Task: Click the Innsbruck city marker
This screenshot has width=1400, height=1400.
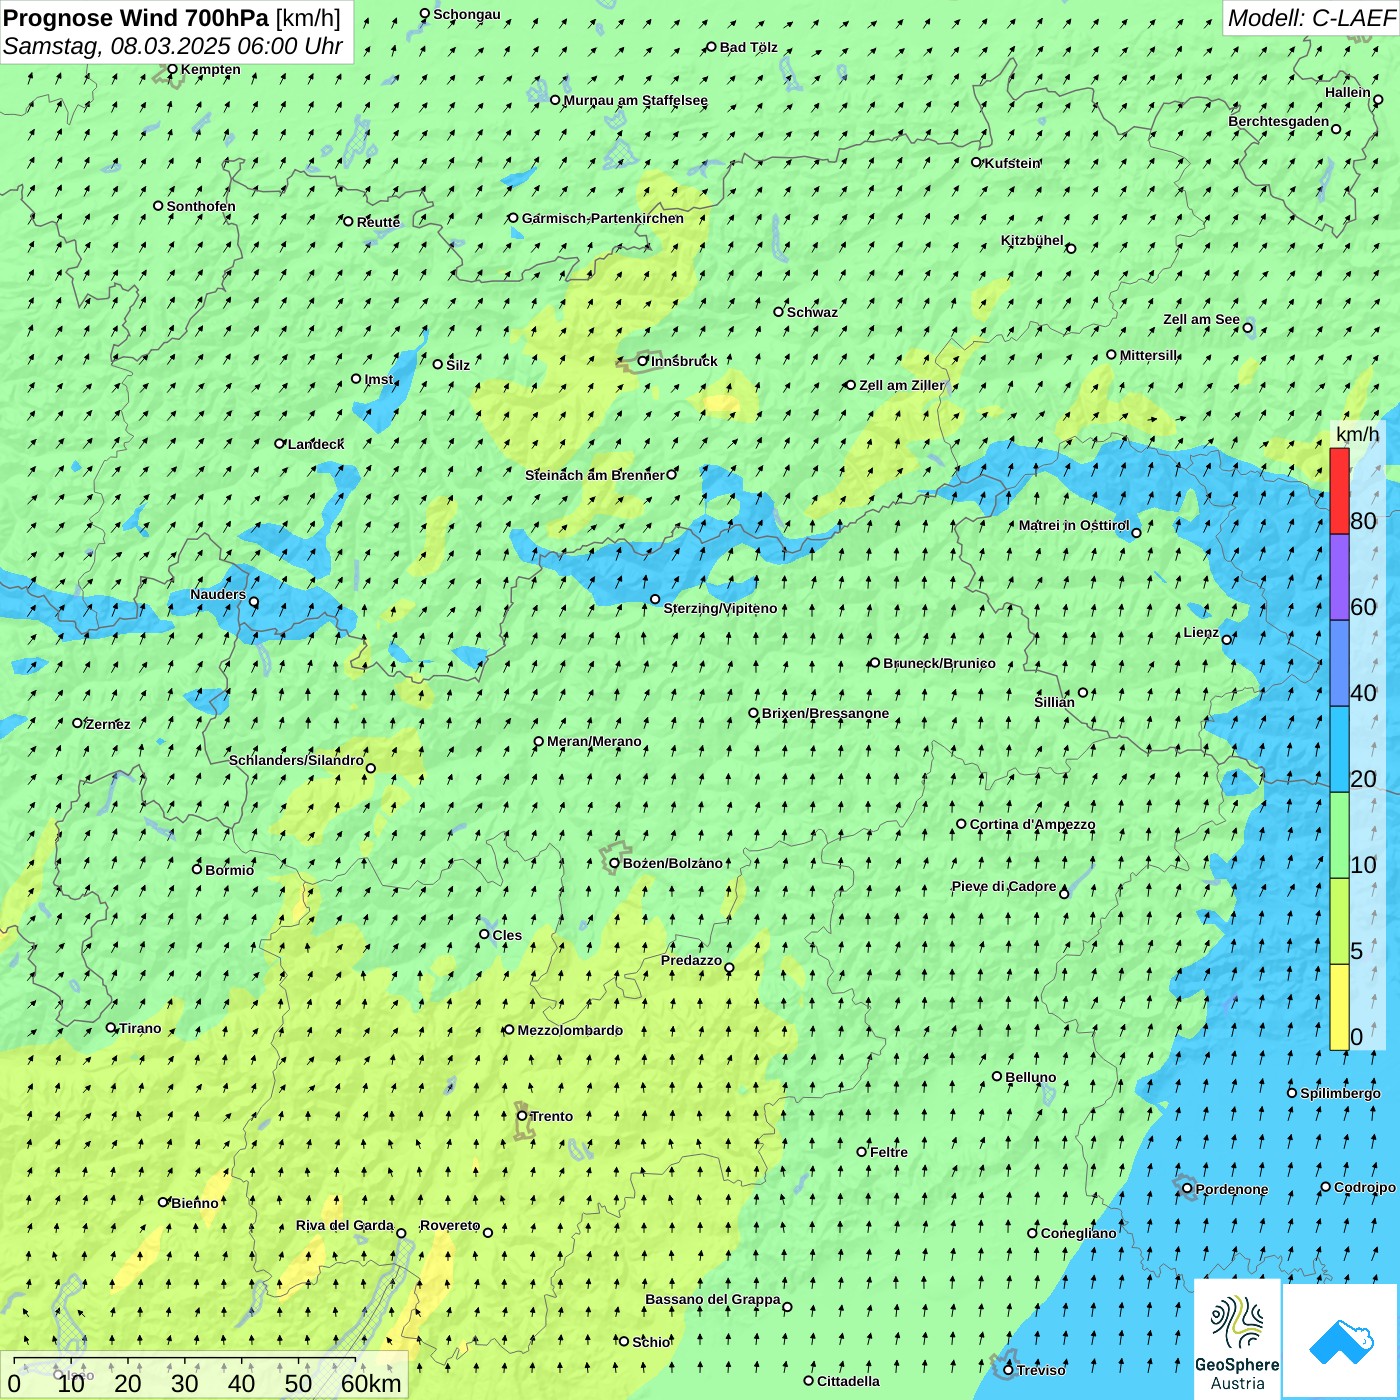Action: 643,361
